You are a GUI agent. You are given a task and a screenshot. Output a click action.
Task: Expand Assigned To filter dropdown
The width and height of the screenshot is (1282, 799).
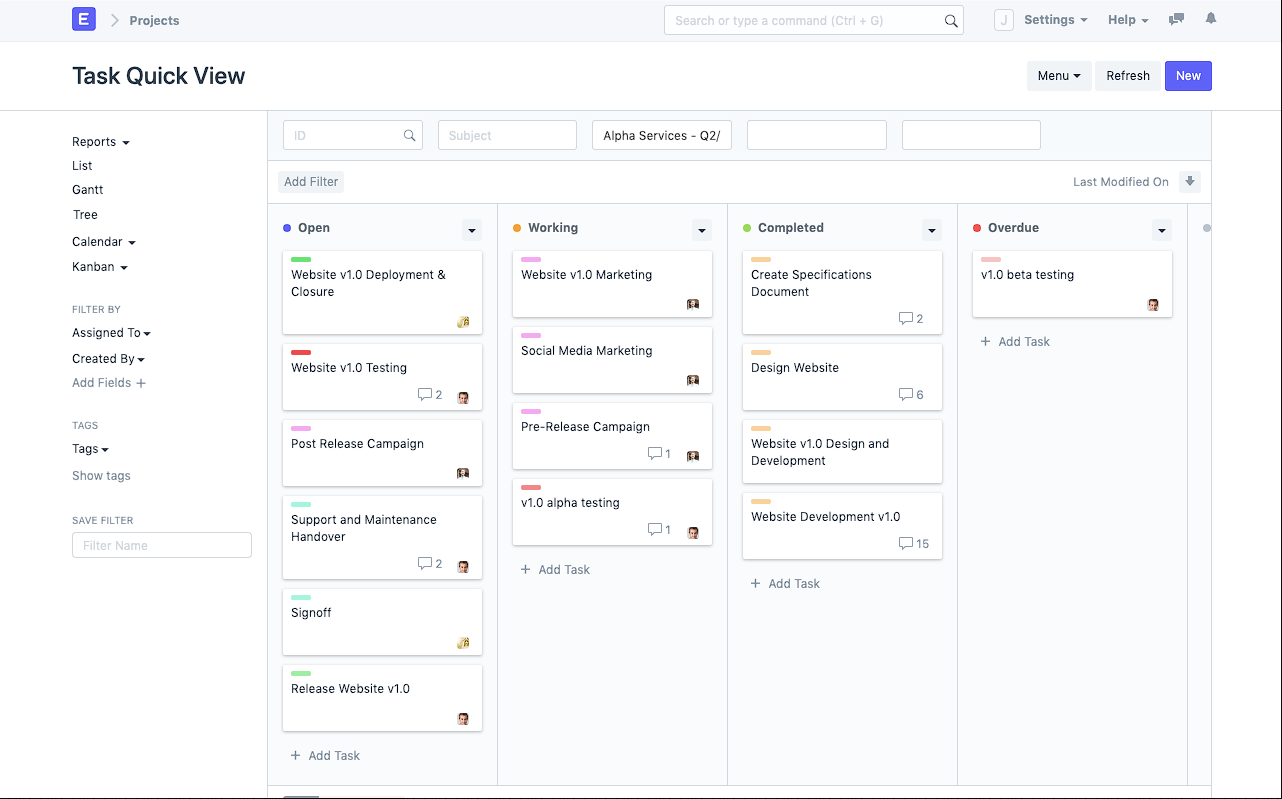[x=112, y=333]
